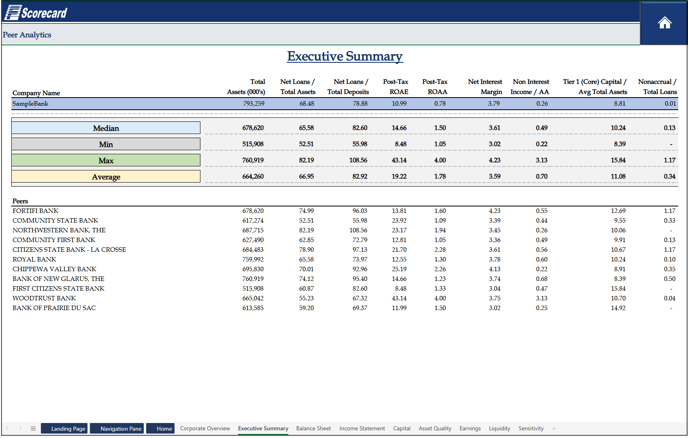Click the Executive Summary title link
The image size is (688, 438).
[344, 57]
